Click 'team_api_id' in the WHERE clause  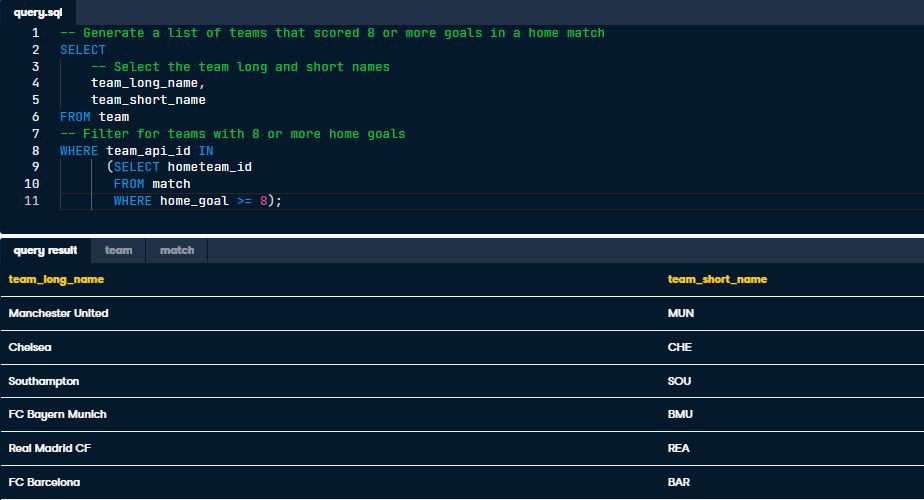(x=148, y=151)
